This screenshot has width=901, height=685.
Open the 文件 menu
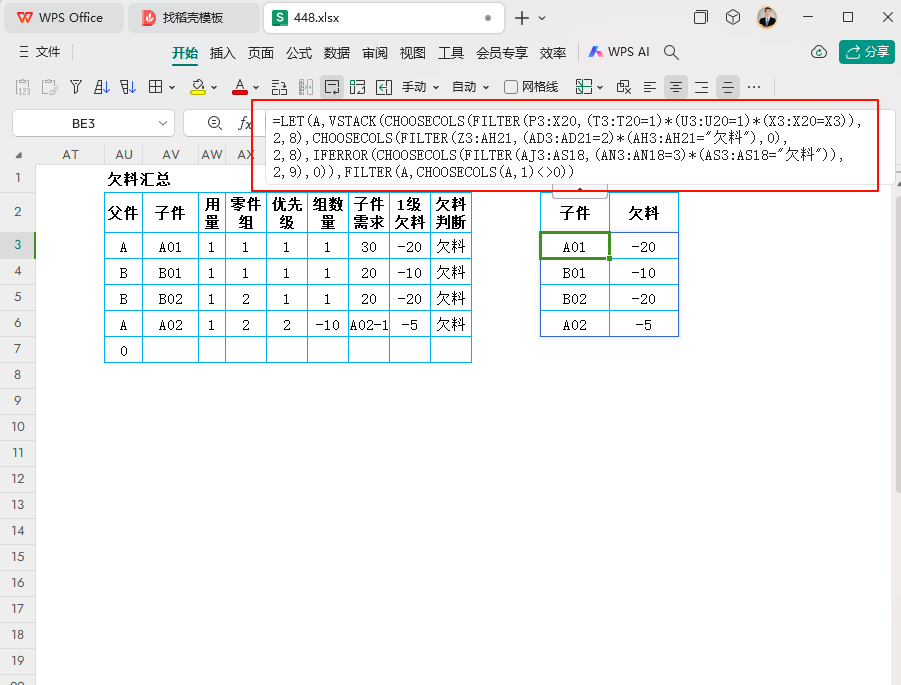click(x=40, y=52)
